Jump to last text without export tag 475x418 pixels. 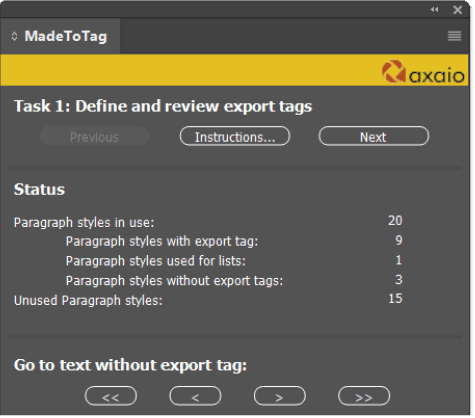point(364,397)
